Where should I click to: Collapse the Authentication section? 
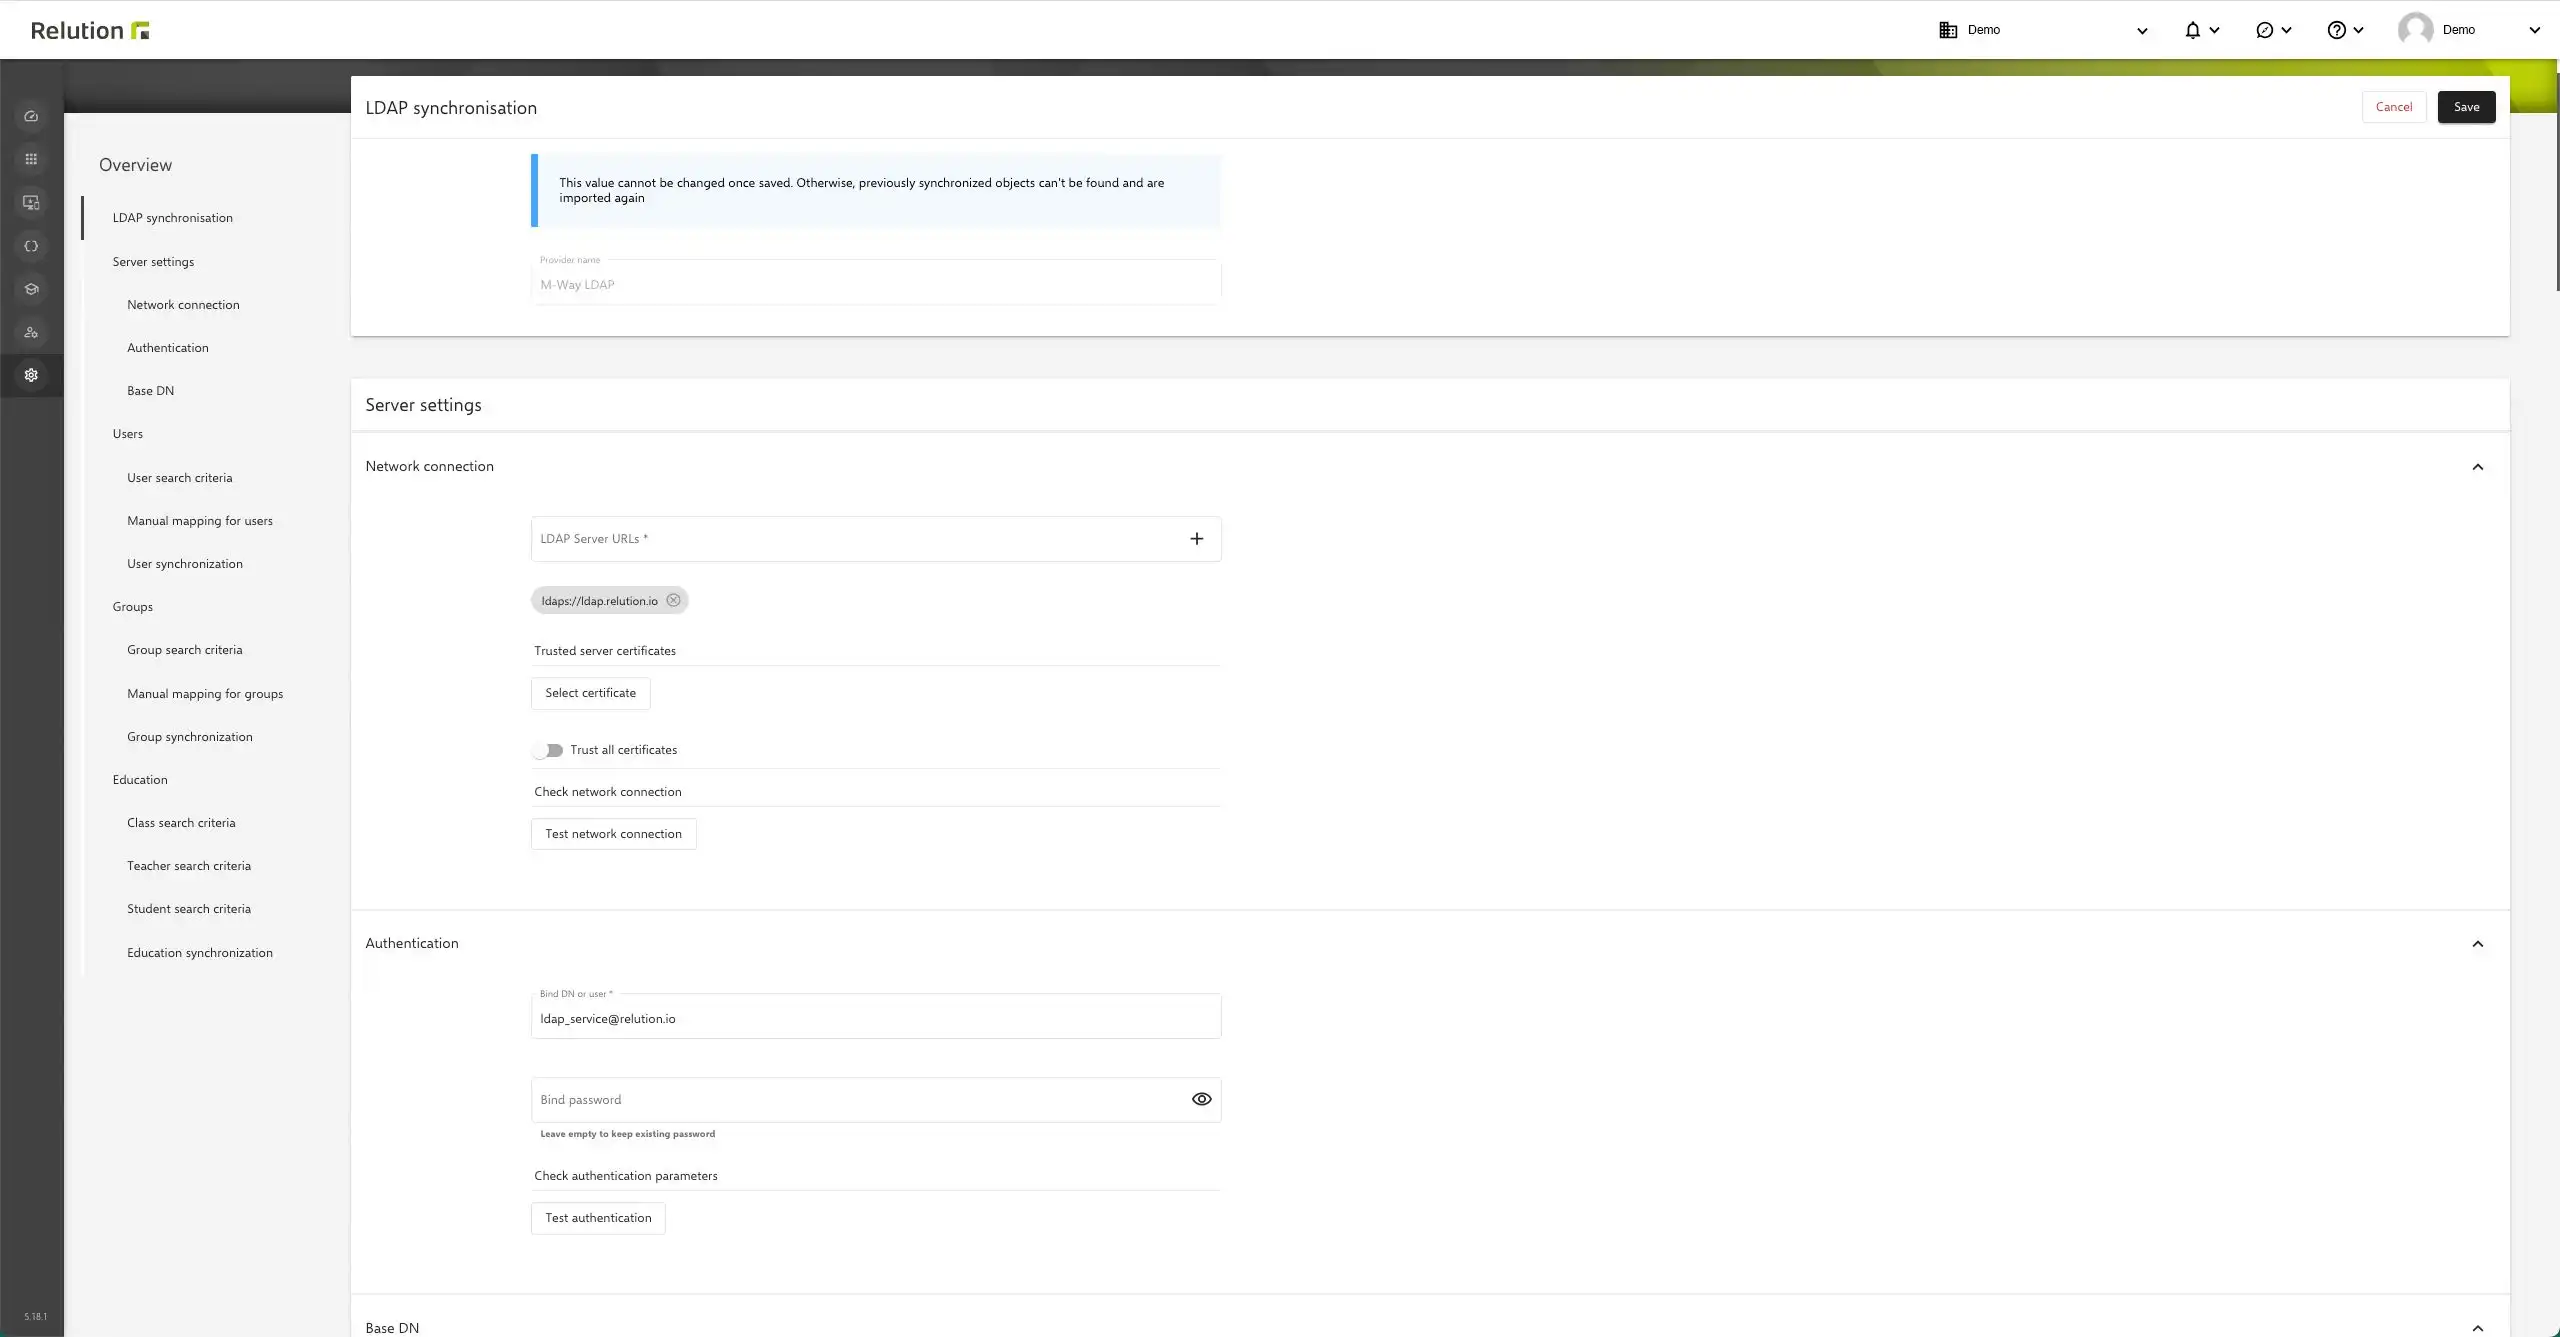[x=2477, y=944]
